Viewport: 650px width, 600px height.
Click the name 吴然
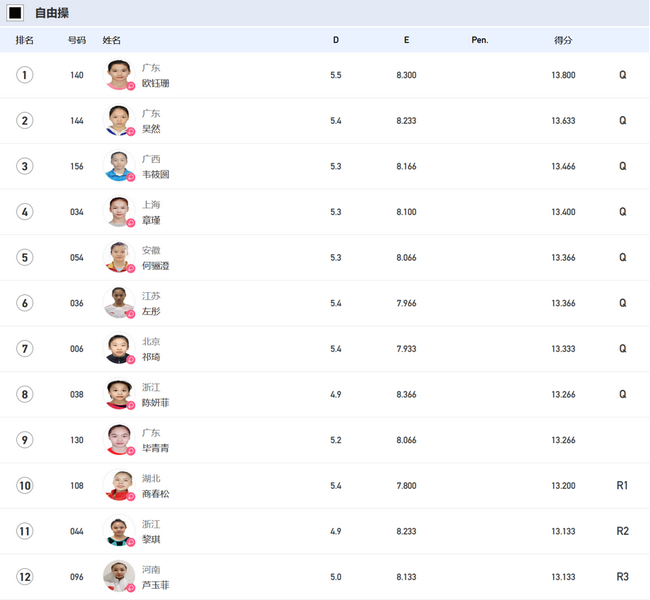pyautogui.click(x=151, y=129)
